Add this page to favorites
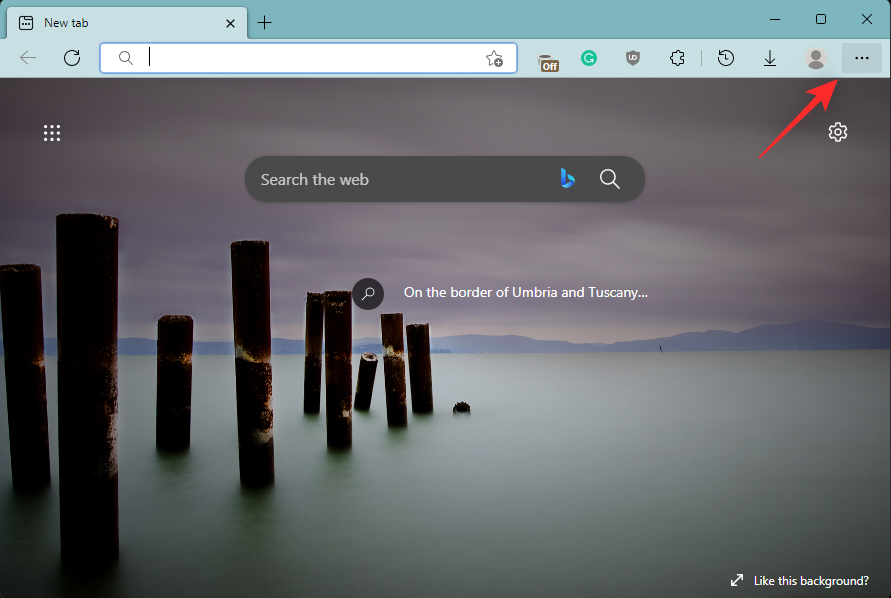 point(494,58)
